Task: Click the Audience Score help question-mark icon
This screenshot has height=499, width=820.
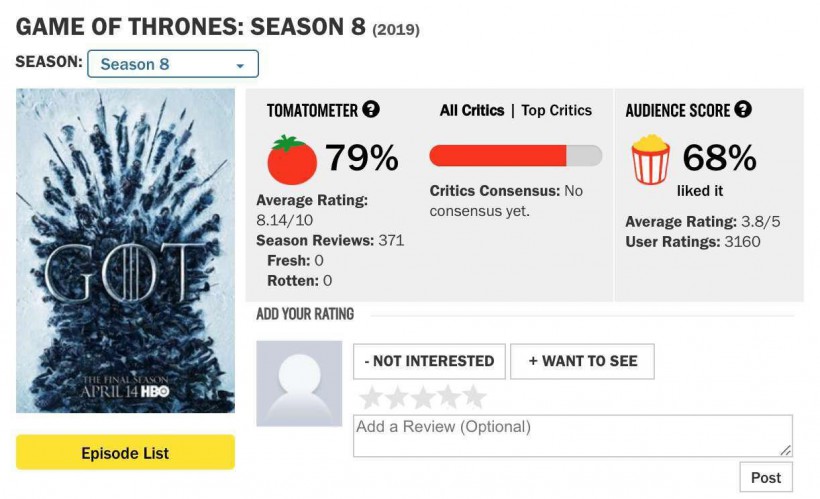Action: (743, 109)
